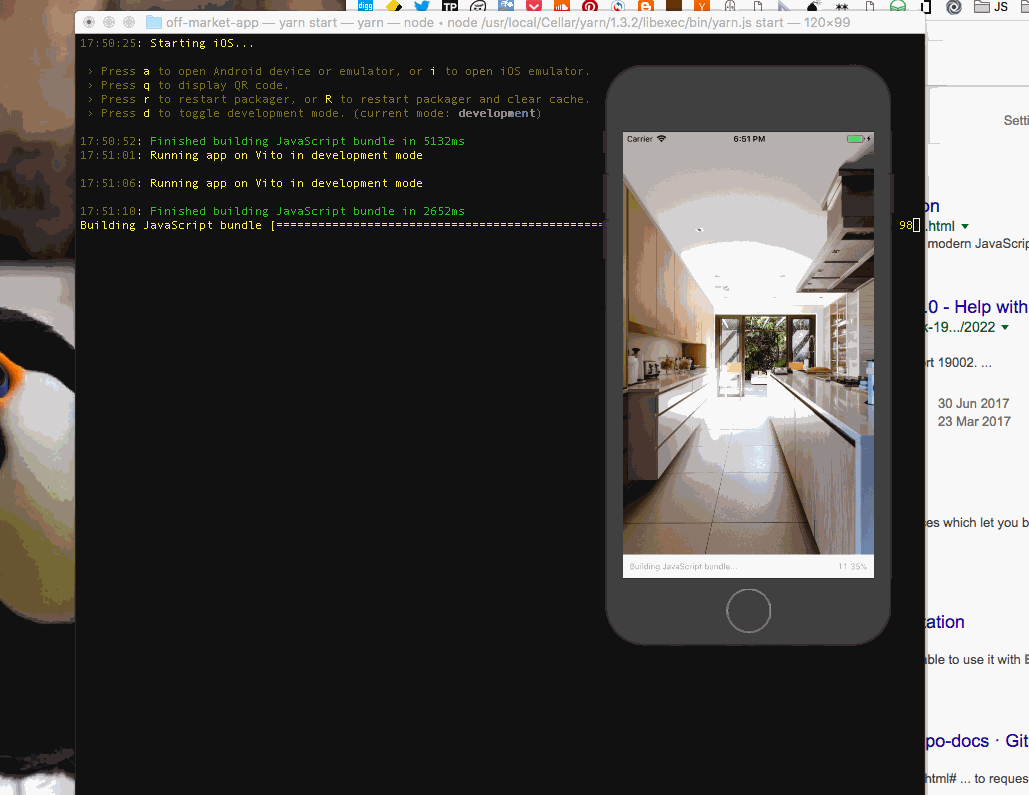Open the grey swirl bookmark icon
This screenshot has width=1029, height=795.
click(954, 7)
